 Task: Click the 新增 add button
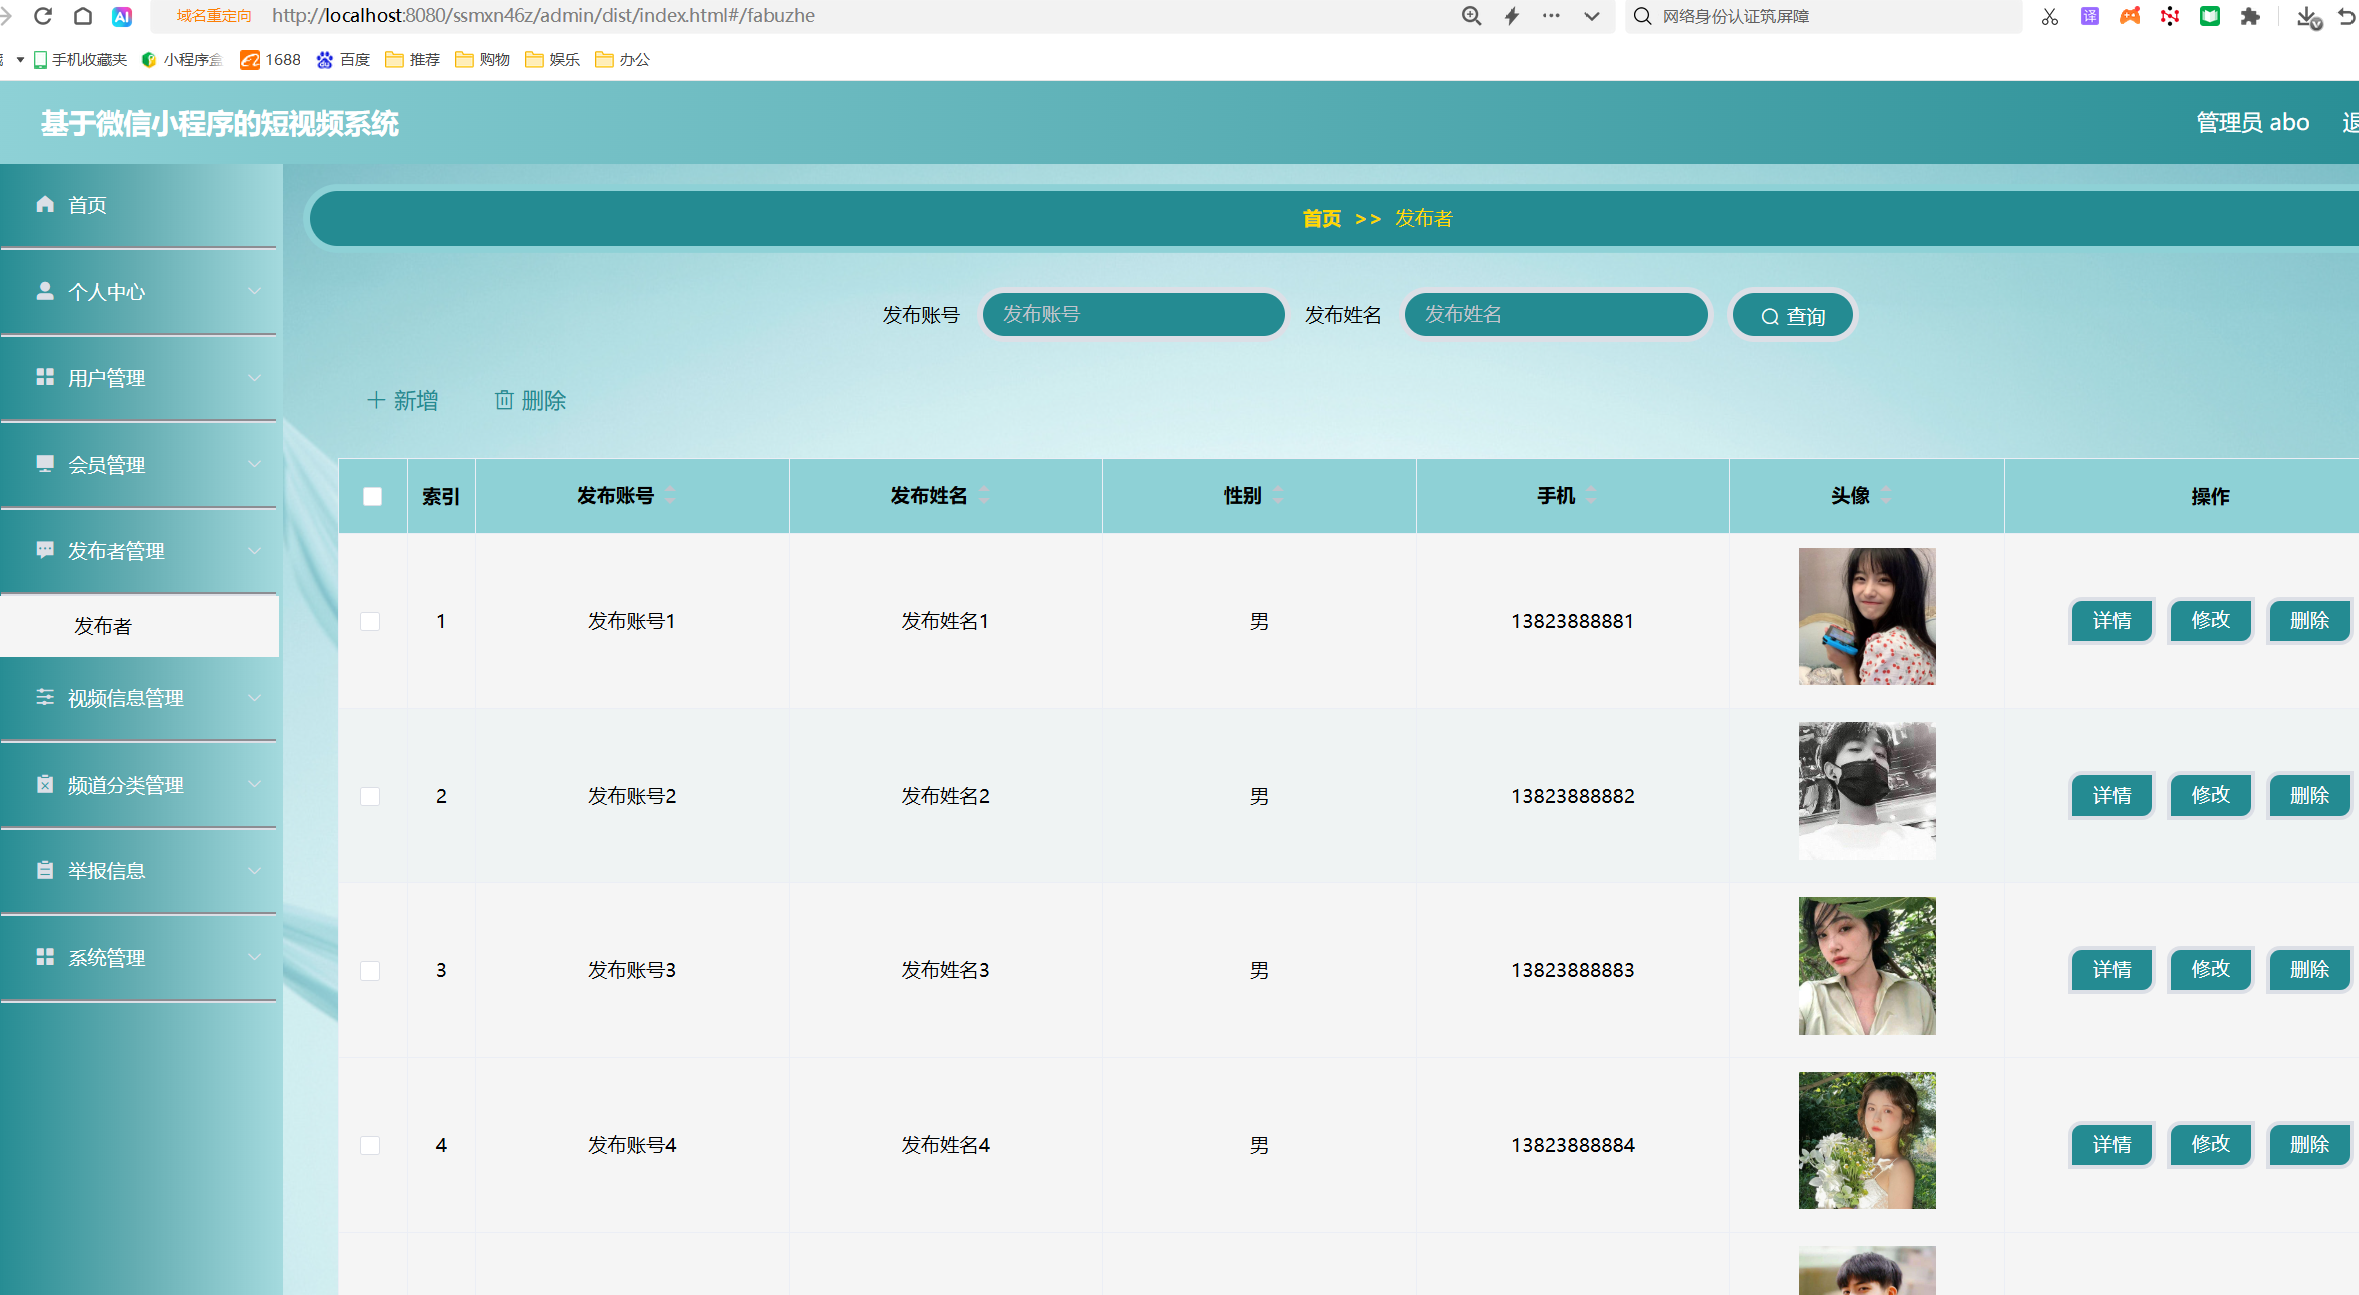coord(402,400)
